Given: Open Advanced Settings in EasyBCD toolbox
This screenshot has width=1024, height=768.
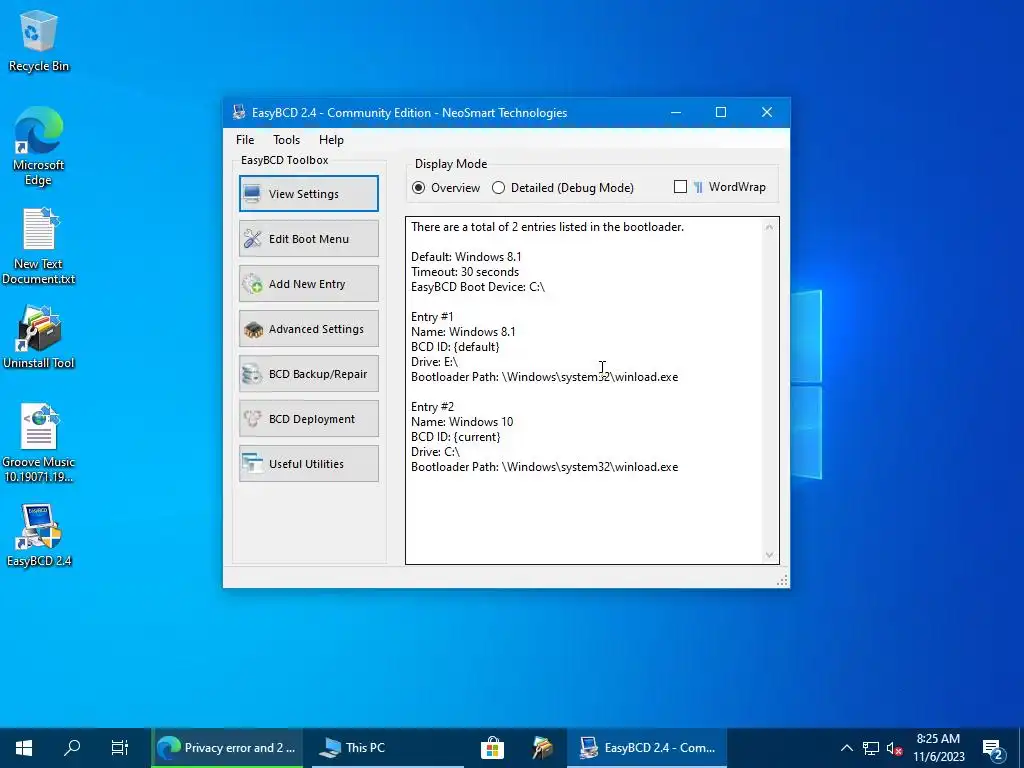Looking at the screenshot, I should pyautogui.click(x=309, y=328).
